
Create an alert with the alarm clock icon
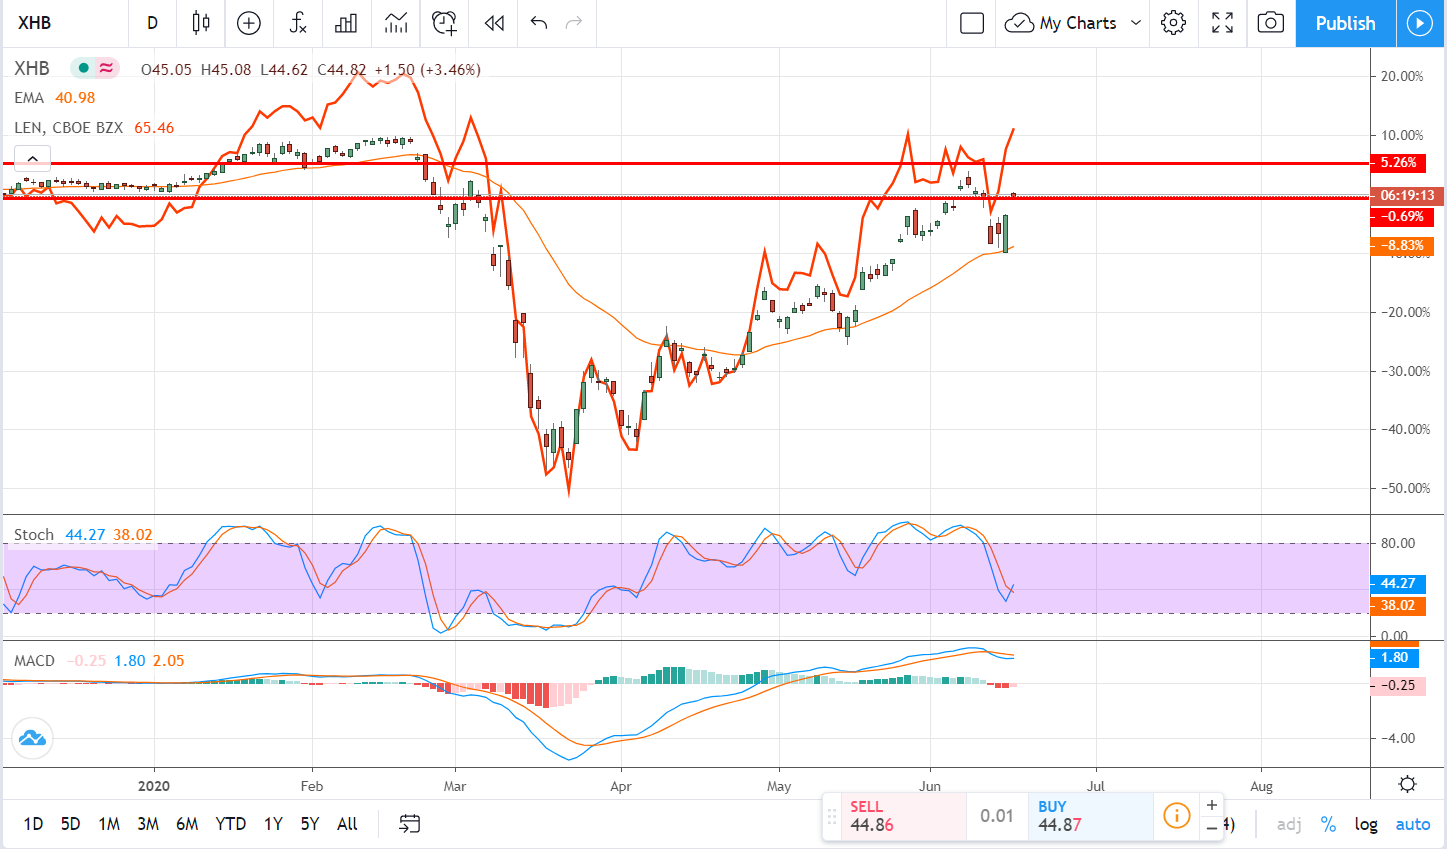[x=445, y=23]
